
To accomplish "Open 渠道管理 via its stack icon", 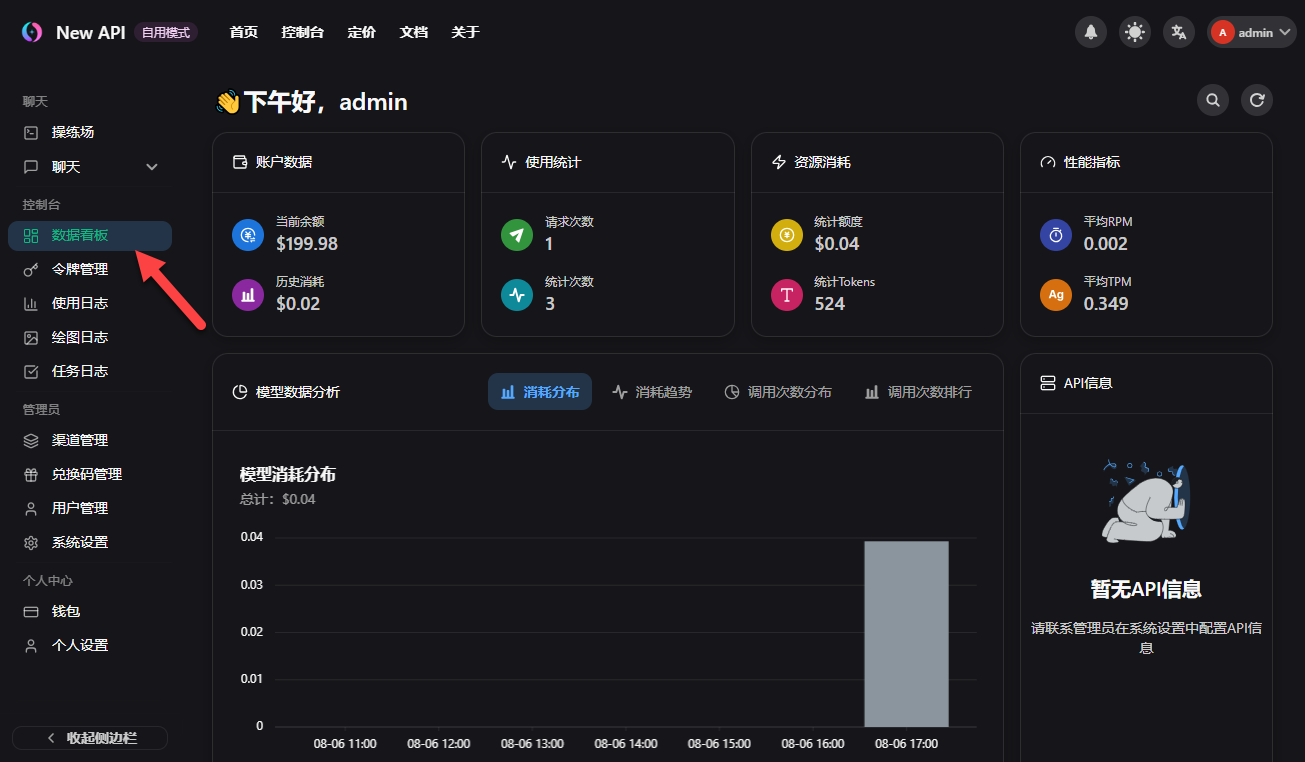I will tap(31, 440).
